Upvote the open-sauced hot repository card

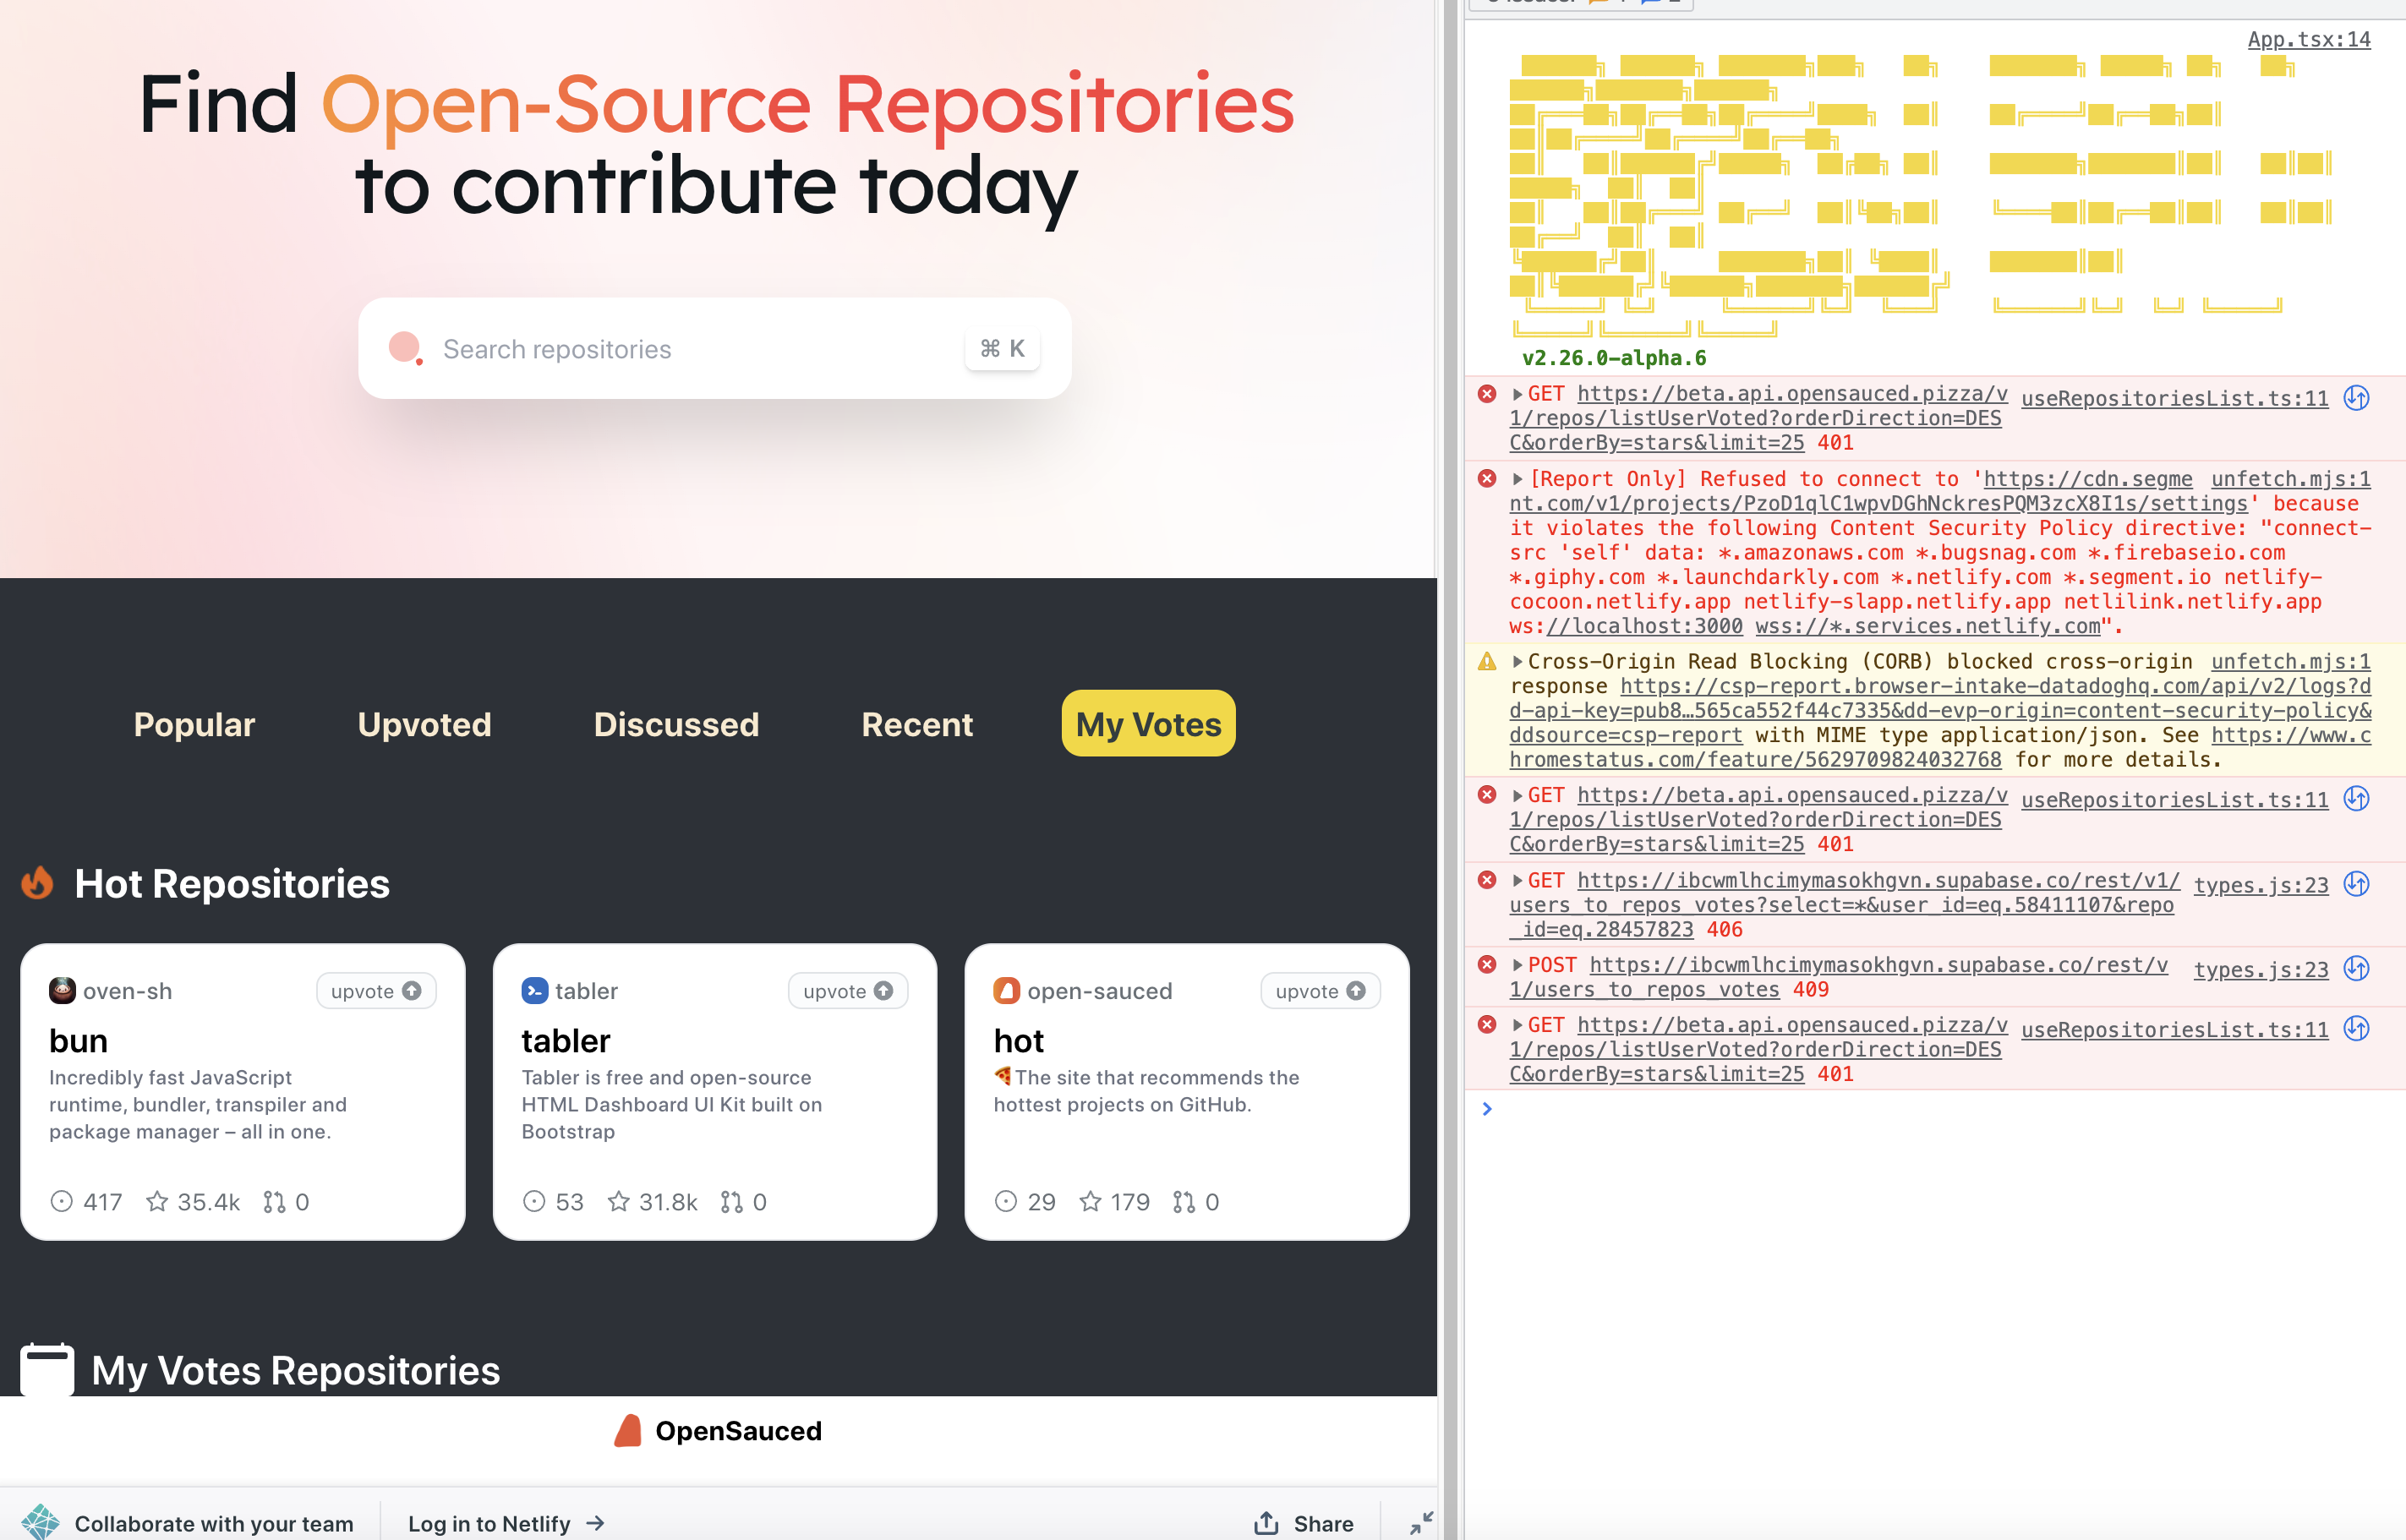(x=1320, y=991)
